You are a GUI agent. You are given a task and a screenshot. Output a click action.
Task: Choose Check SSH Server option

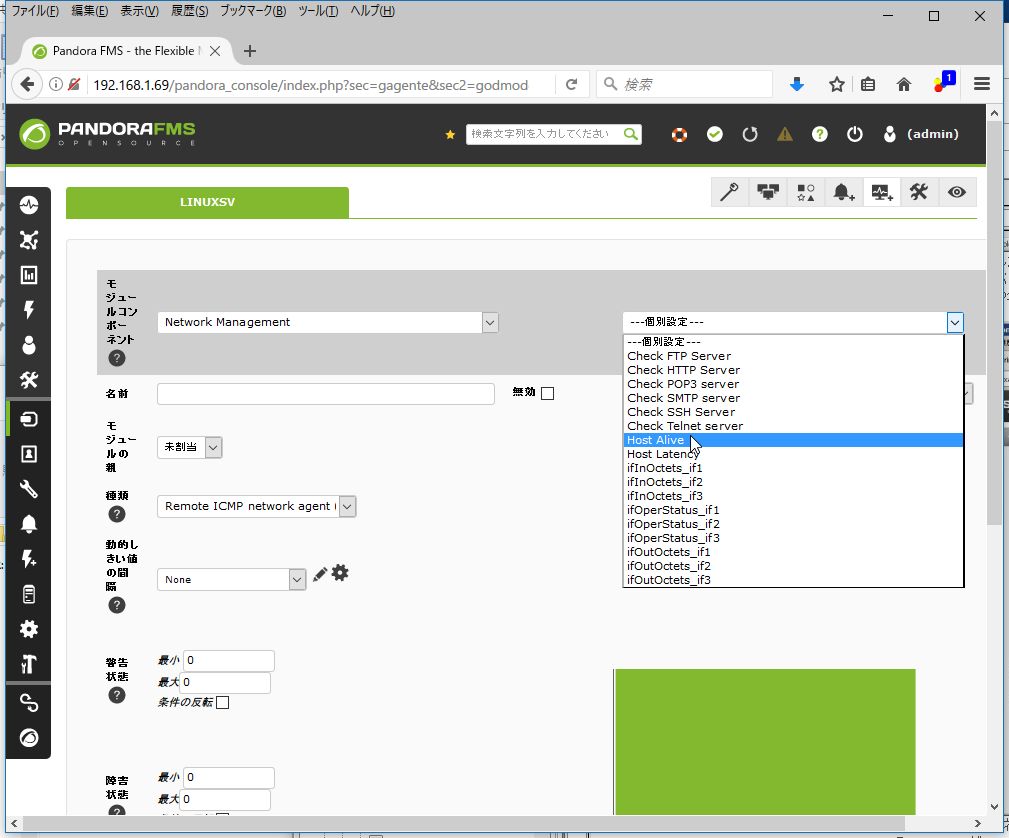coord(793,413)
